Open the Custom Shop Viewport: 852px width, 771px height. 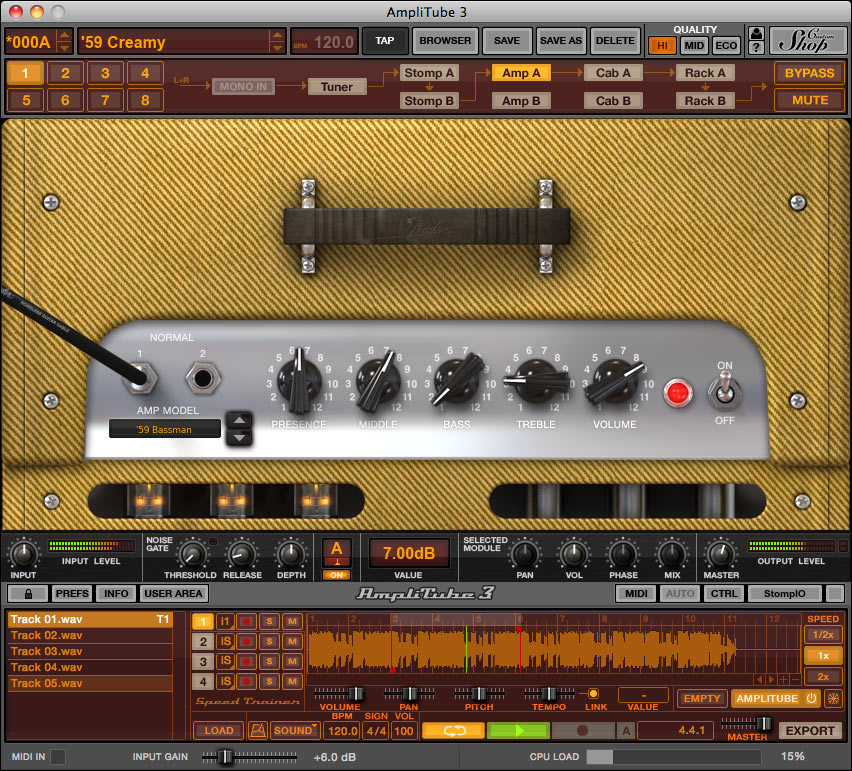[x=806, y=41]
